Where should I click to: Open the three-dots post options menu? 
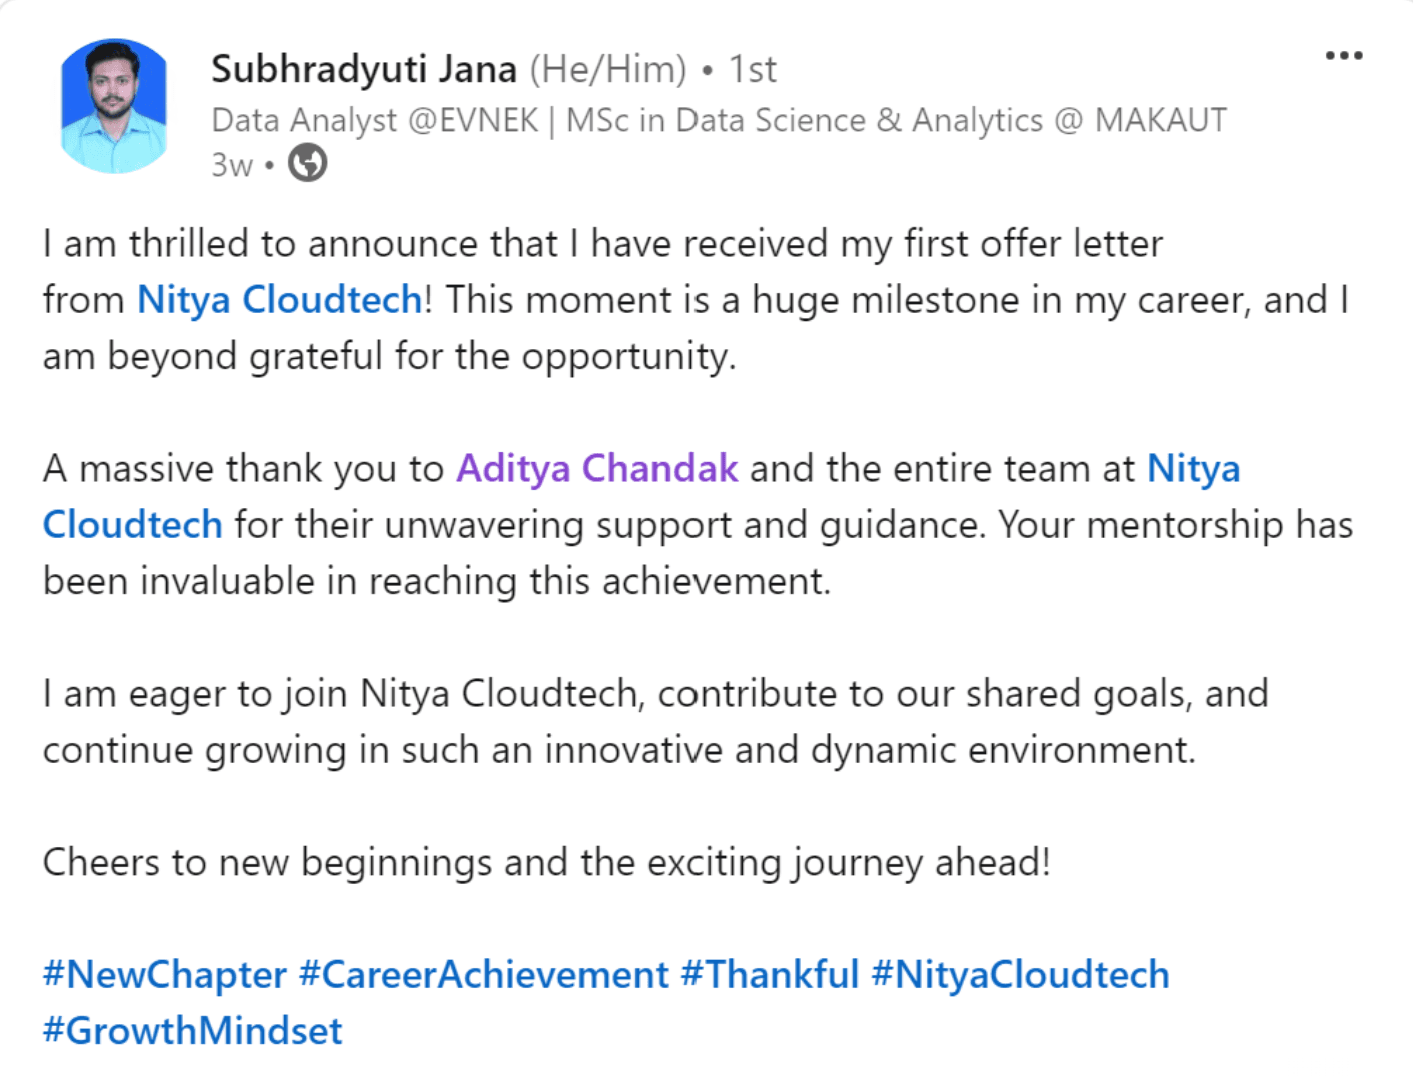[x=1343, y=56]
